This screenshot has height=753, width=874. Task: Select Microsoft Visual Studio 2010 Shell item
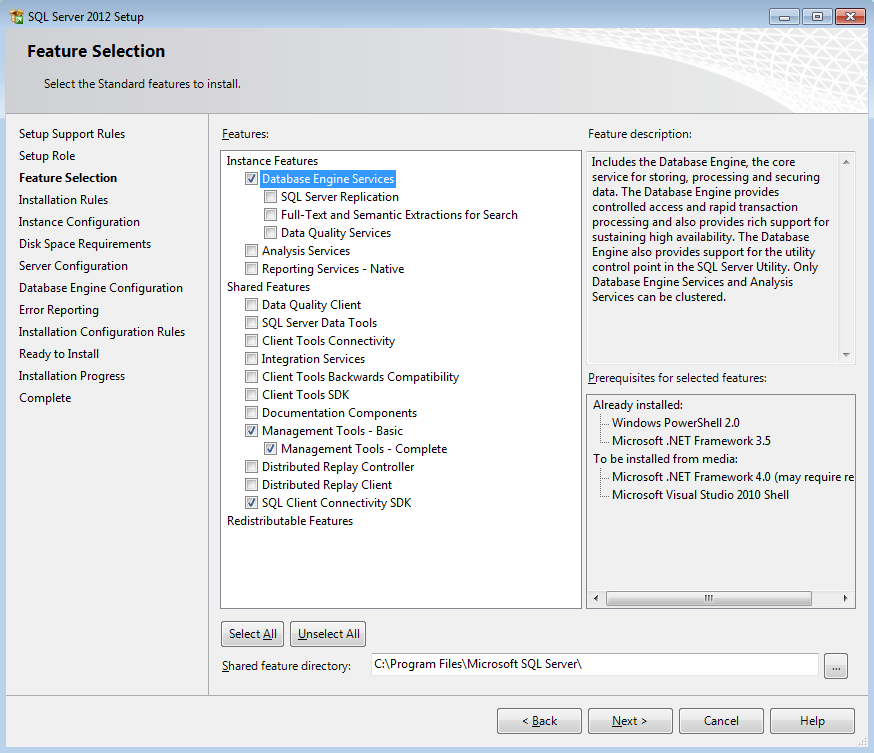tap(700, 494)
